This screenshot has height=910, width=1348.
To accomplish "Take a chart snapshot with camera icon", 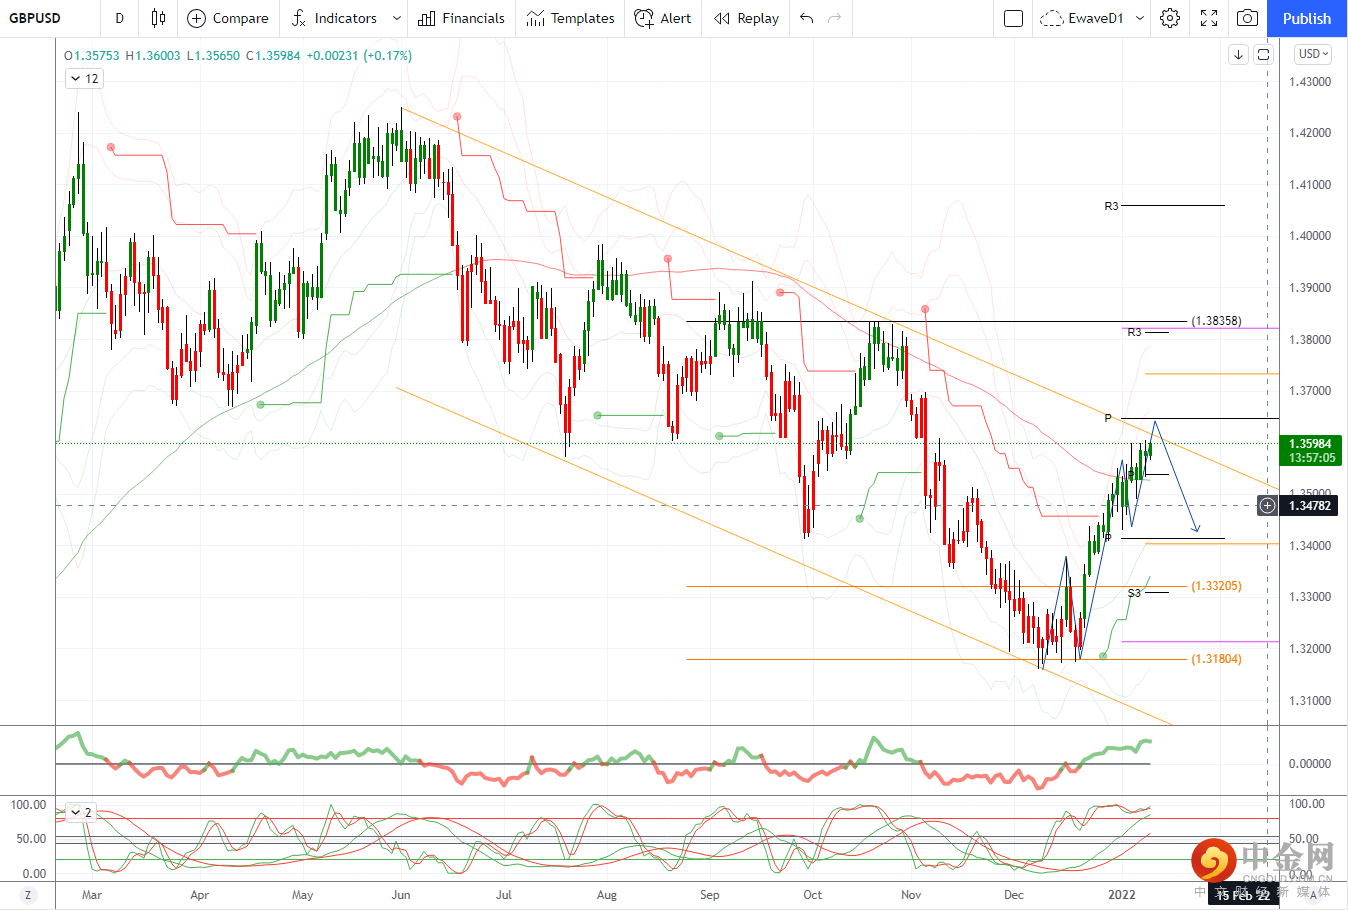I will 1247,18.
